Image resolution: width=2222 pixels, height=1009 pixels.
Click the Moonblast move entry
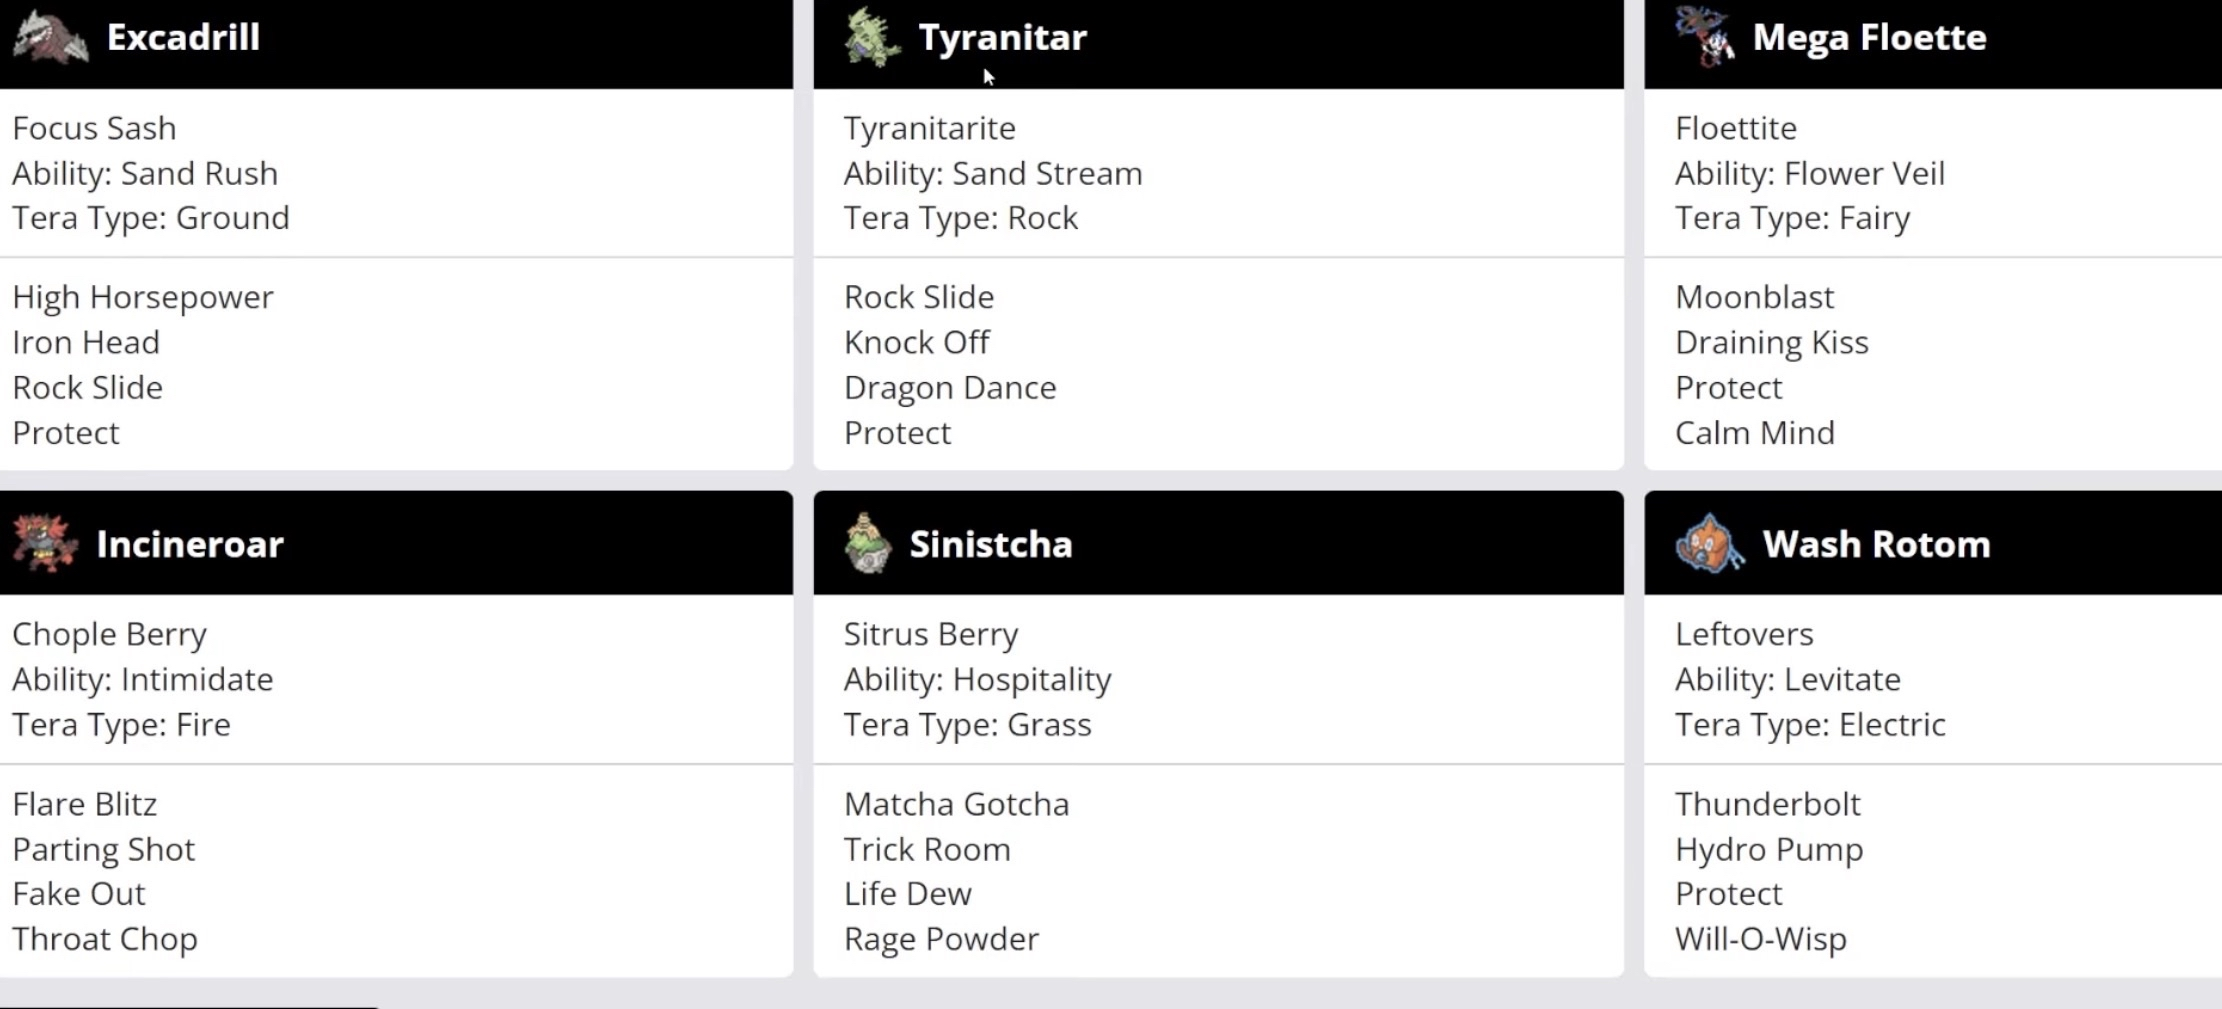1753,296
